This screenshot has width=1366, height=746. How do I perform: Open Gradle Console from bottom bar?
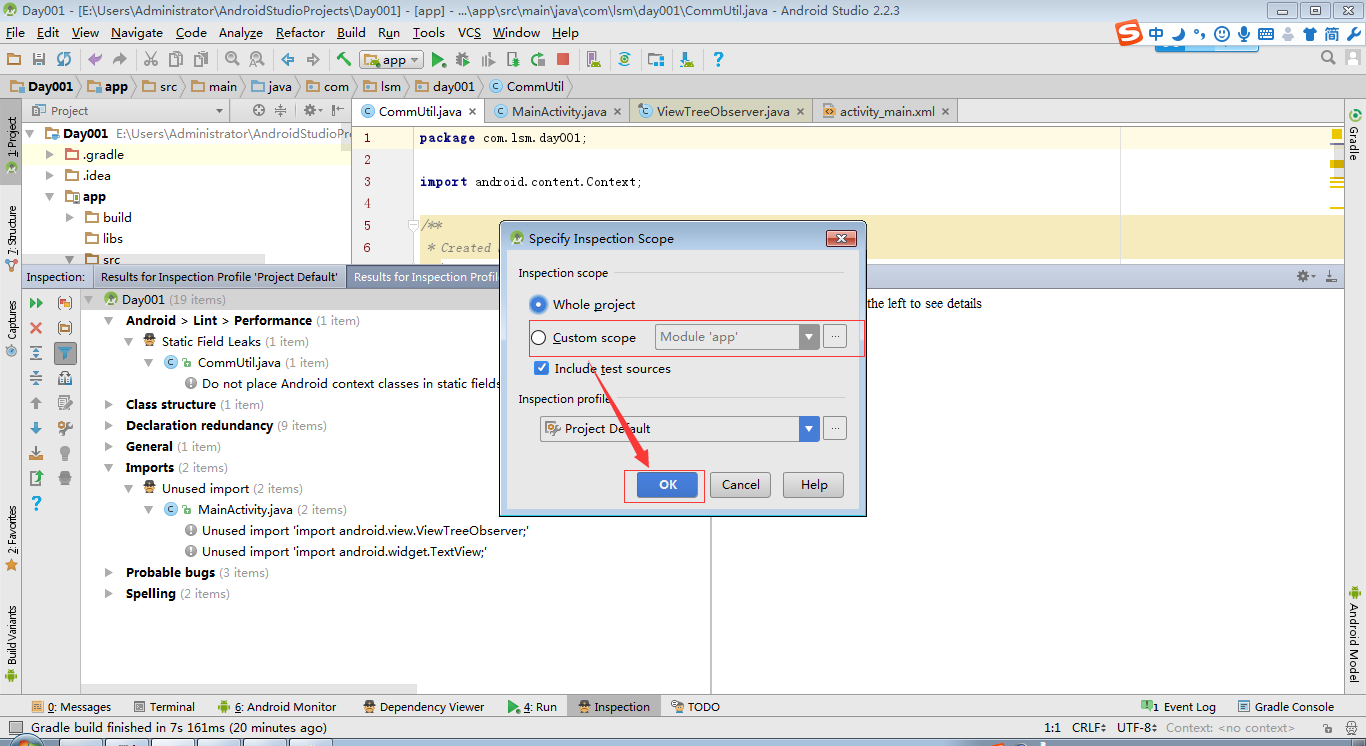pos(1287,707)
